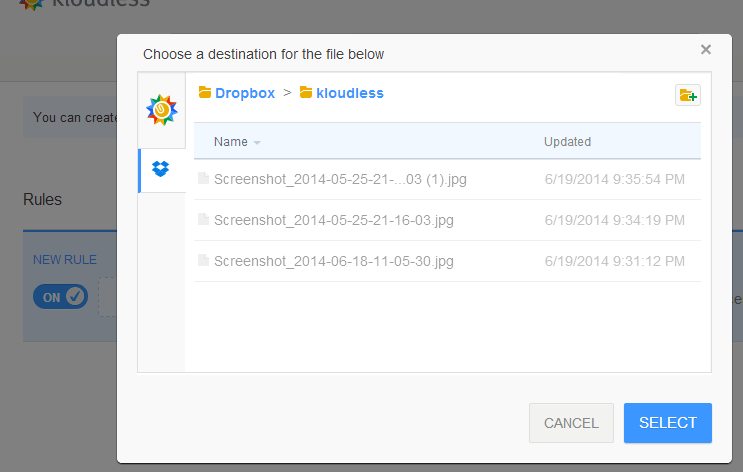Click the 6/19/2014 9:31:12 PM date cell
Viewport: 743px width, 472px height.
[x=615, y=261]
